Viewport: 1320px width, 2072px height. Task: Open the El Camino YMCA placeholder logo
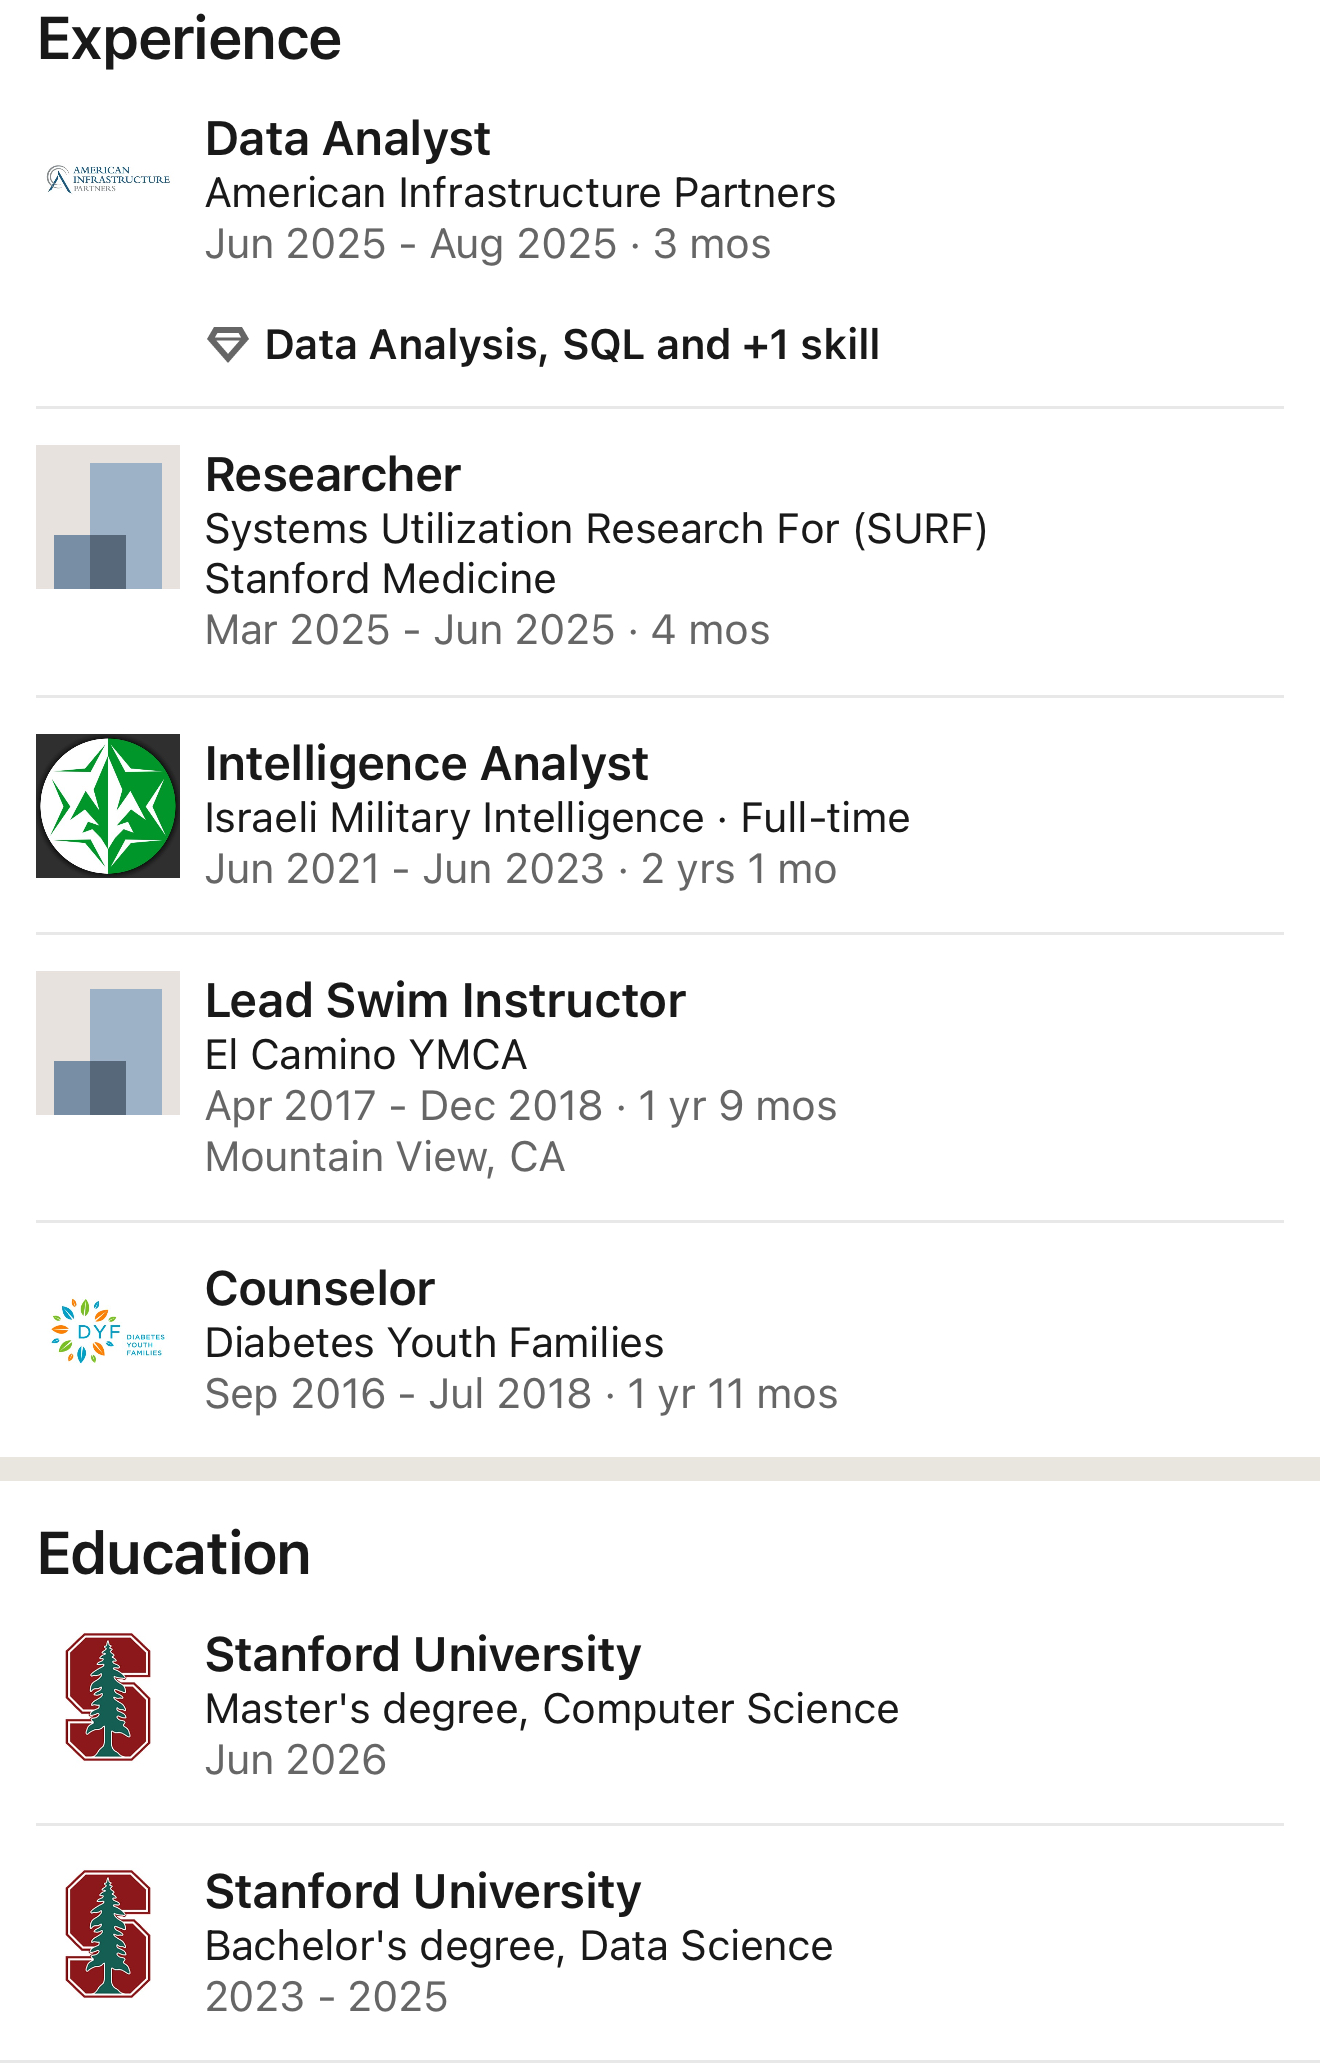point(108,1043)
